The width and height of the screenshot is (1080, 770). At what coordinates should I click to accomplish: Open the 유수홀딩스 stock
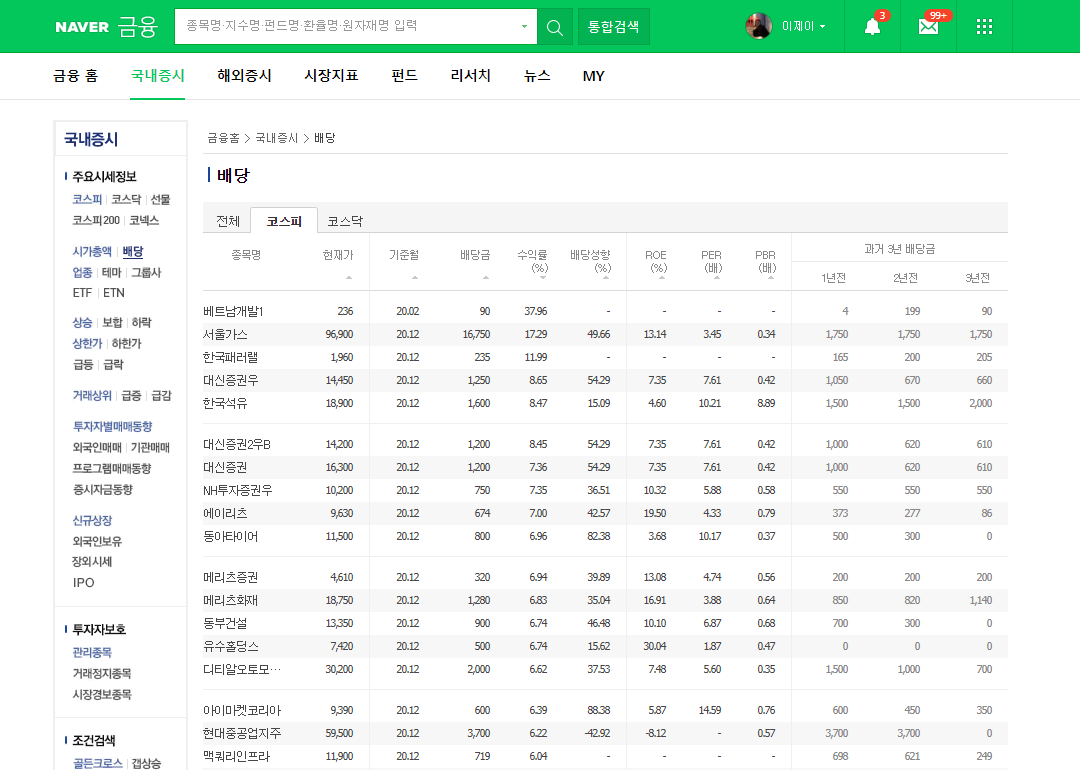click(230, 646)
